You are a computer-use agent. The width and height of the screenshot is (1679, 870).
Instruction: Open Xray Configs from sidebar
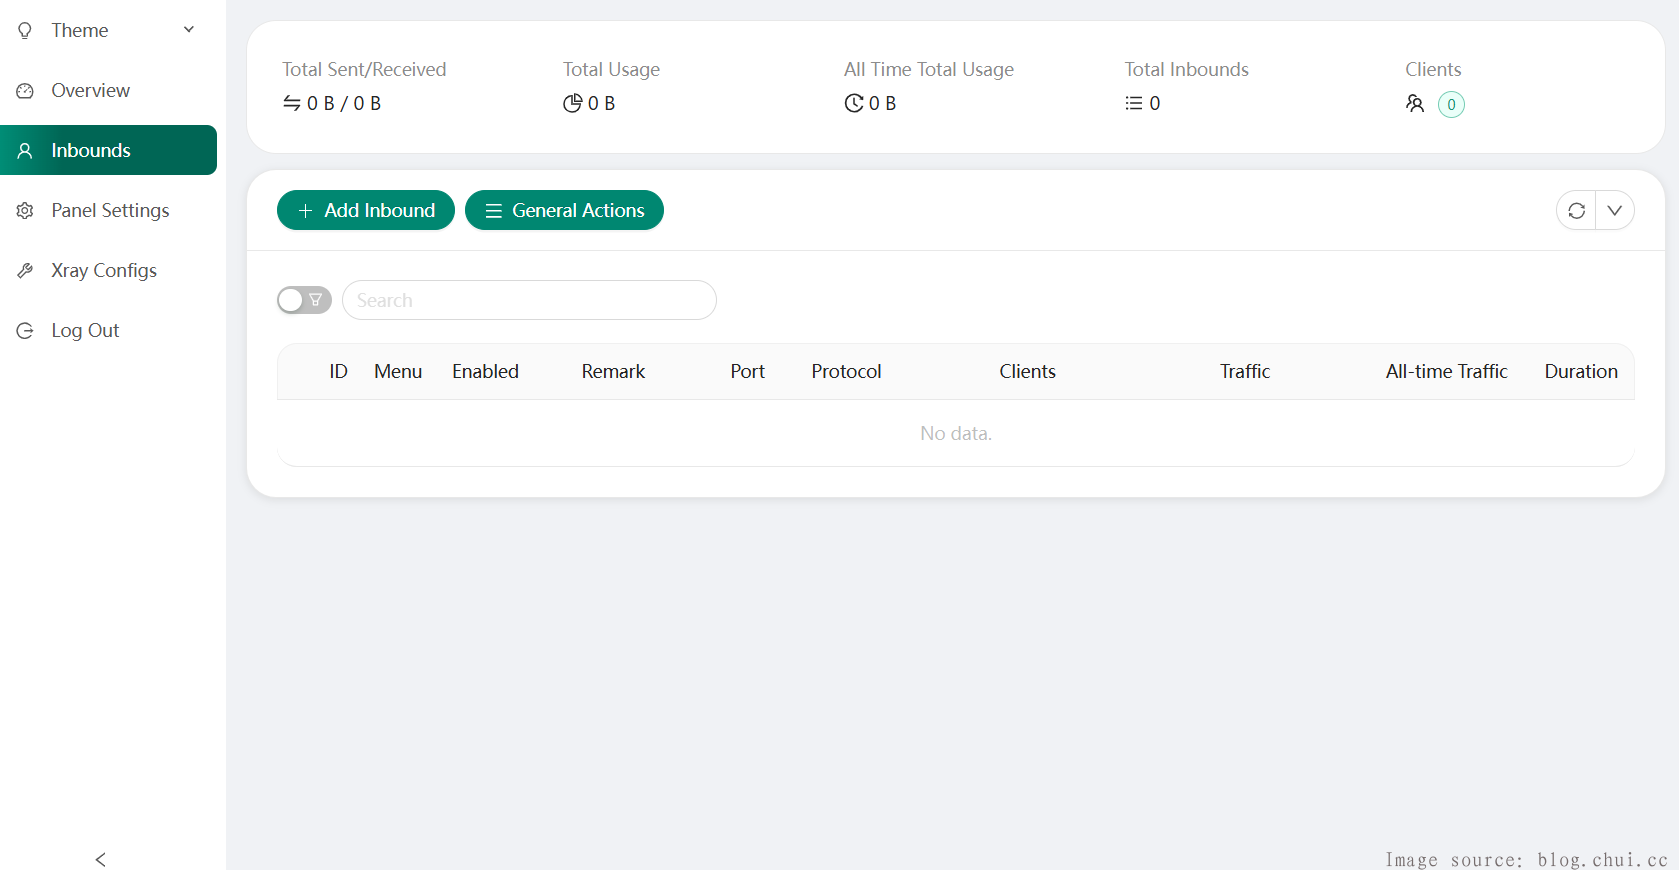click(104, 271)
